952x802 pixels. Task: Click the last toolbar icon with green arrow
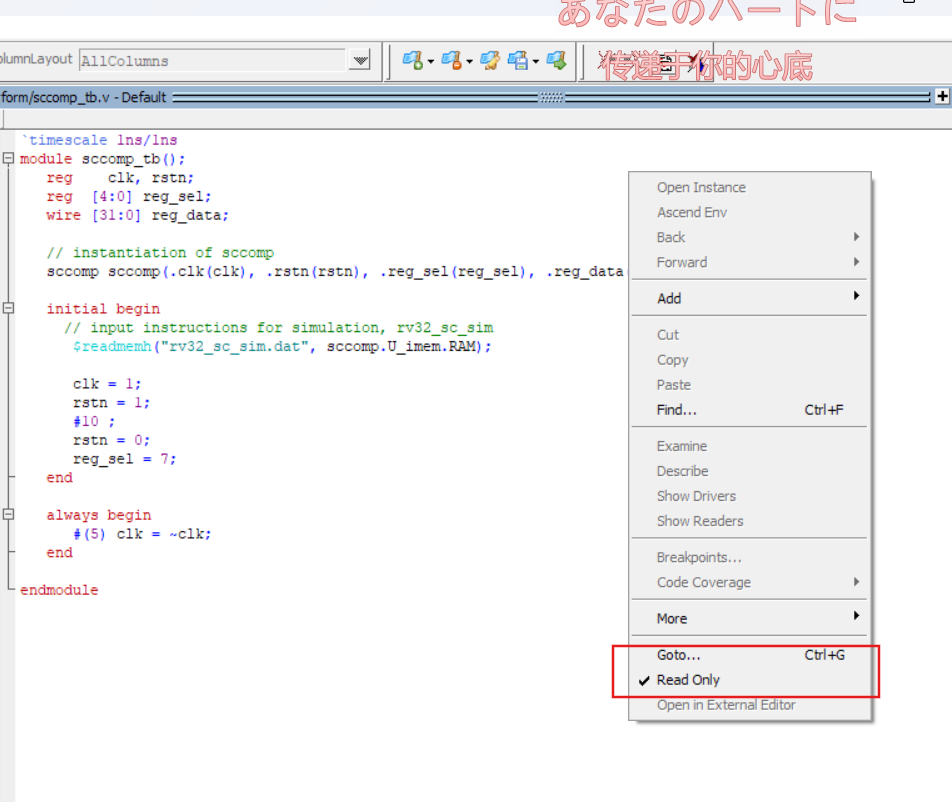[x=556, y=61]
